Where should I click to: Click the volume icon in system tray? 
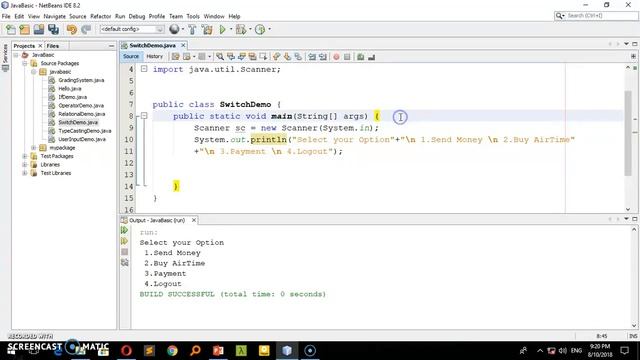pyautogui.click(x=563, y=351)
